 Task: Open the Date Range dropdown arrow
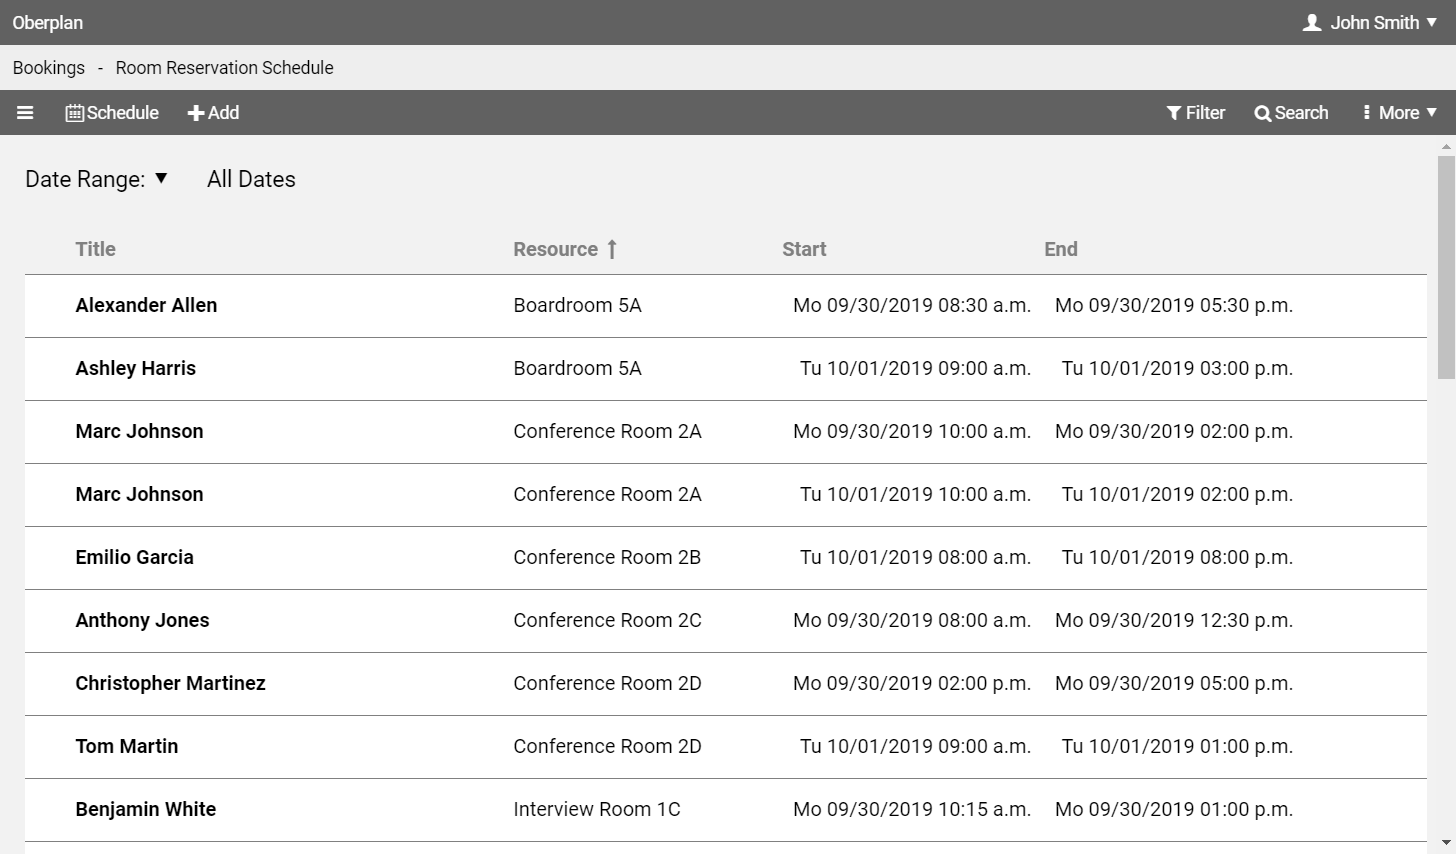click(161, 178)
